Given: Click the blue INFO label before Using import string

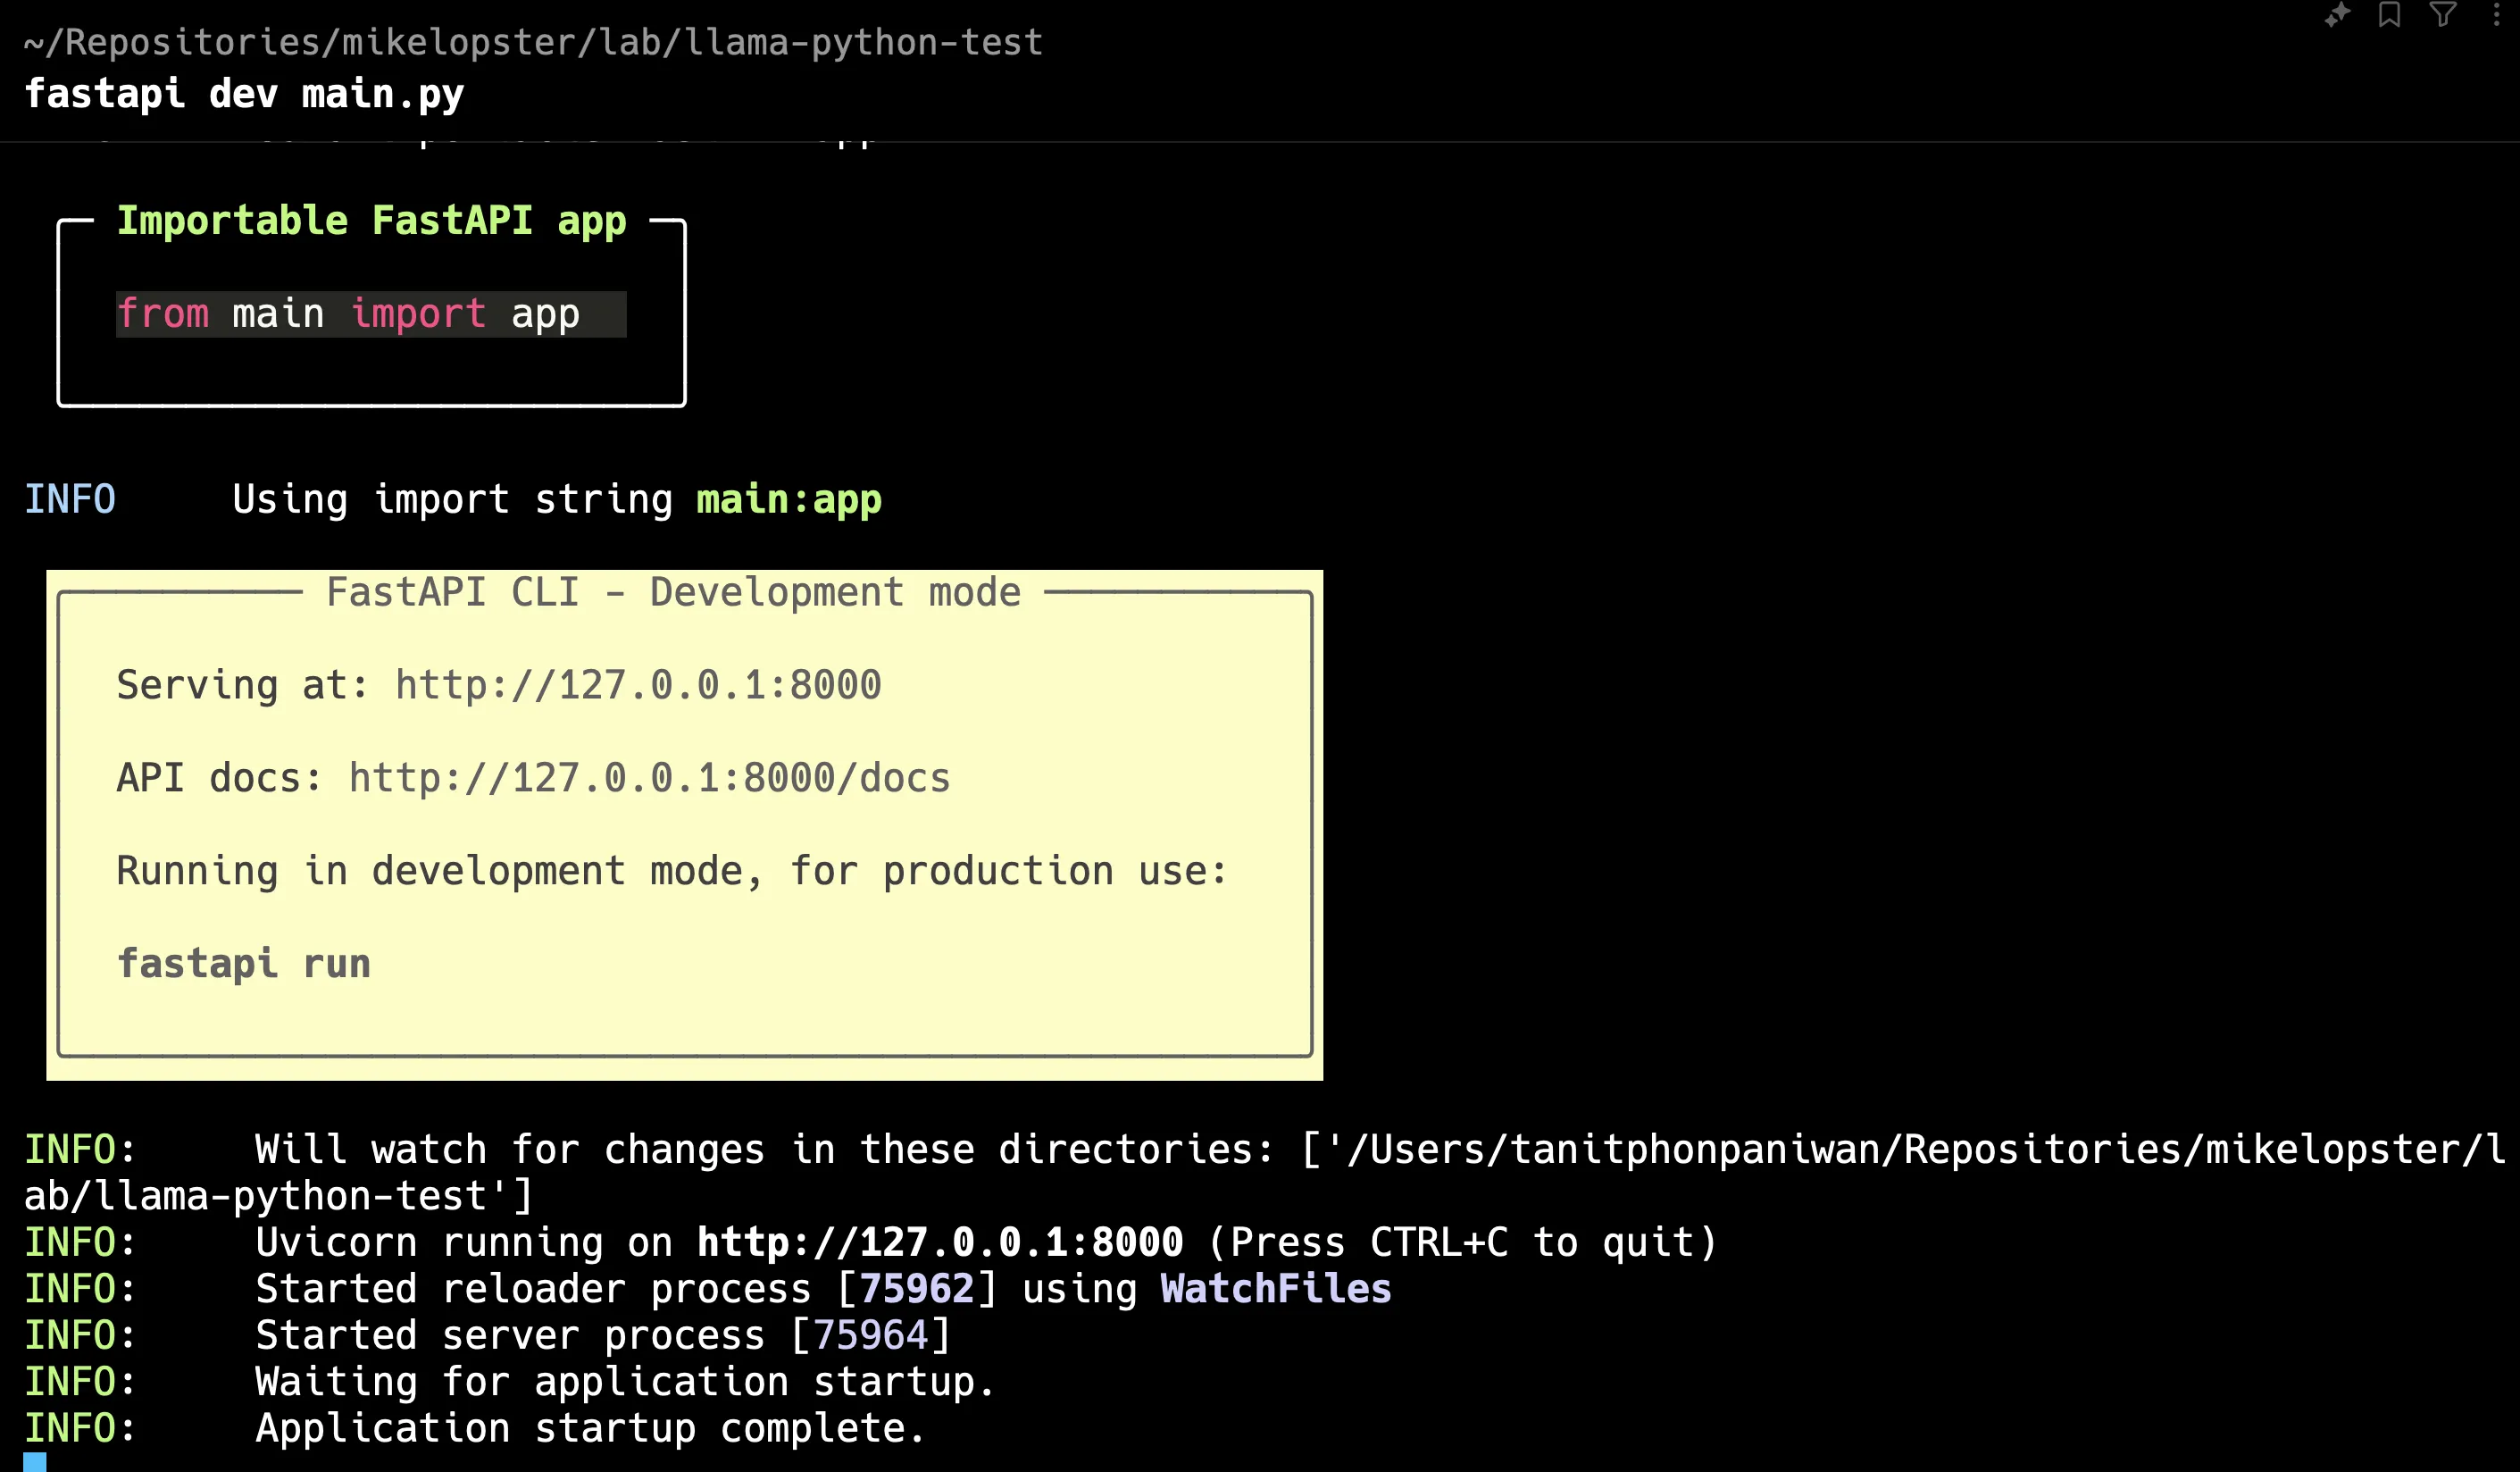Looking at the screenshot, I should coord(70,499).
